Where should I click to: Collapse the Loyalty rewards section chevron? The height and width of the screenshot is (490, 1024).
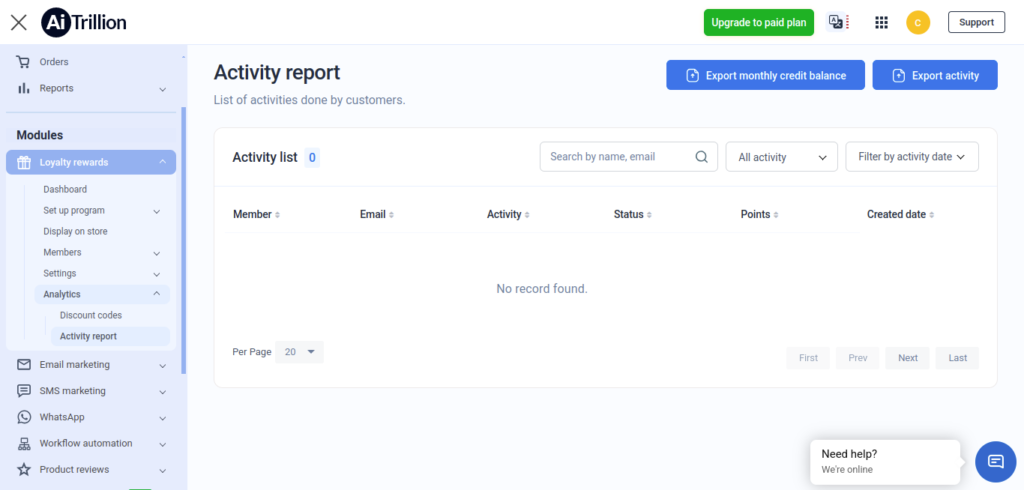163,162
